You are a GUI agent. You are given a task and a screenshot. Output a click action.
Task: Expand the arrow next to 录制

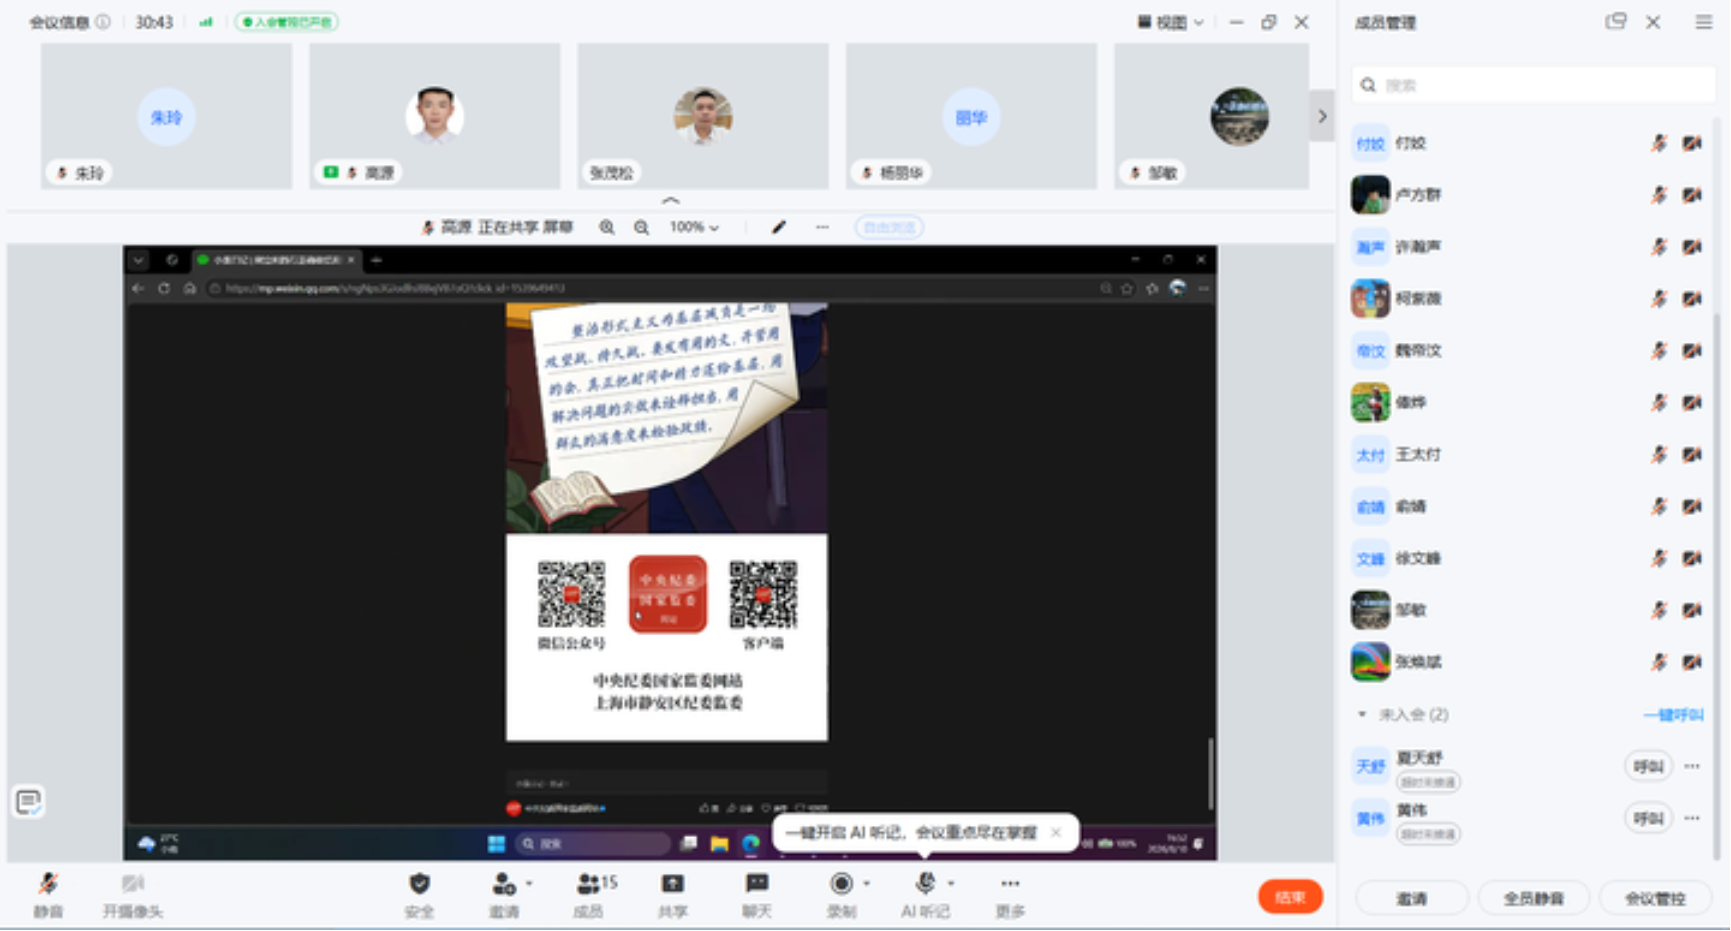[866, 883]
